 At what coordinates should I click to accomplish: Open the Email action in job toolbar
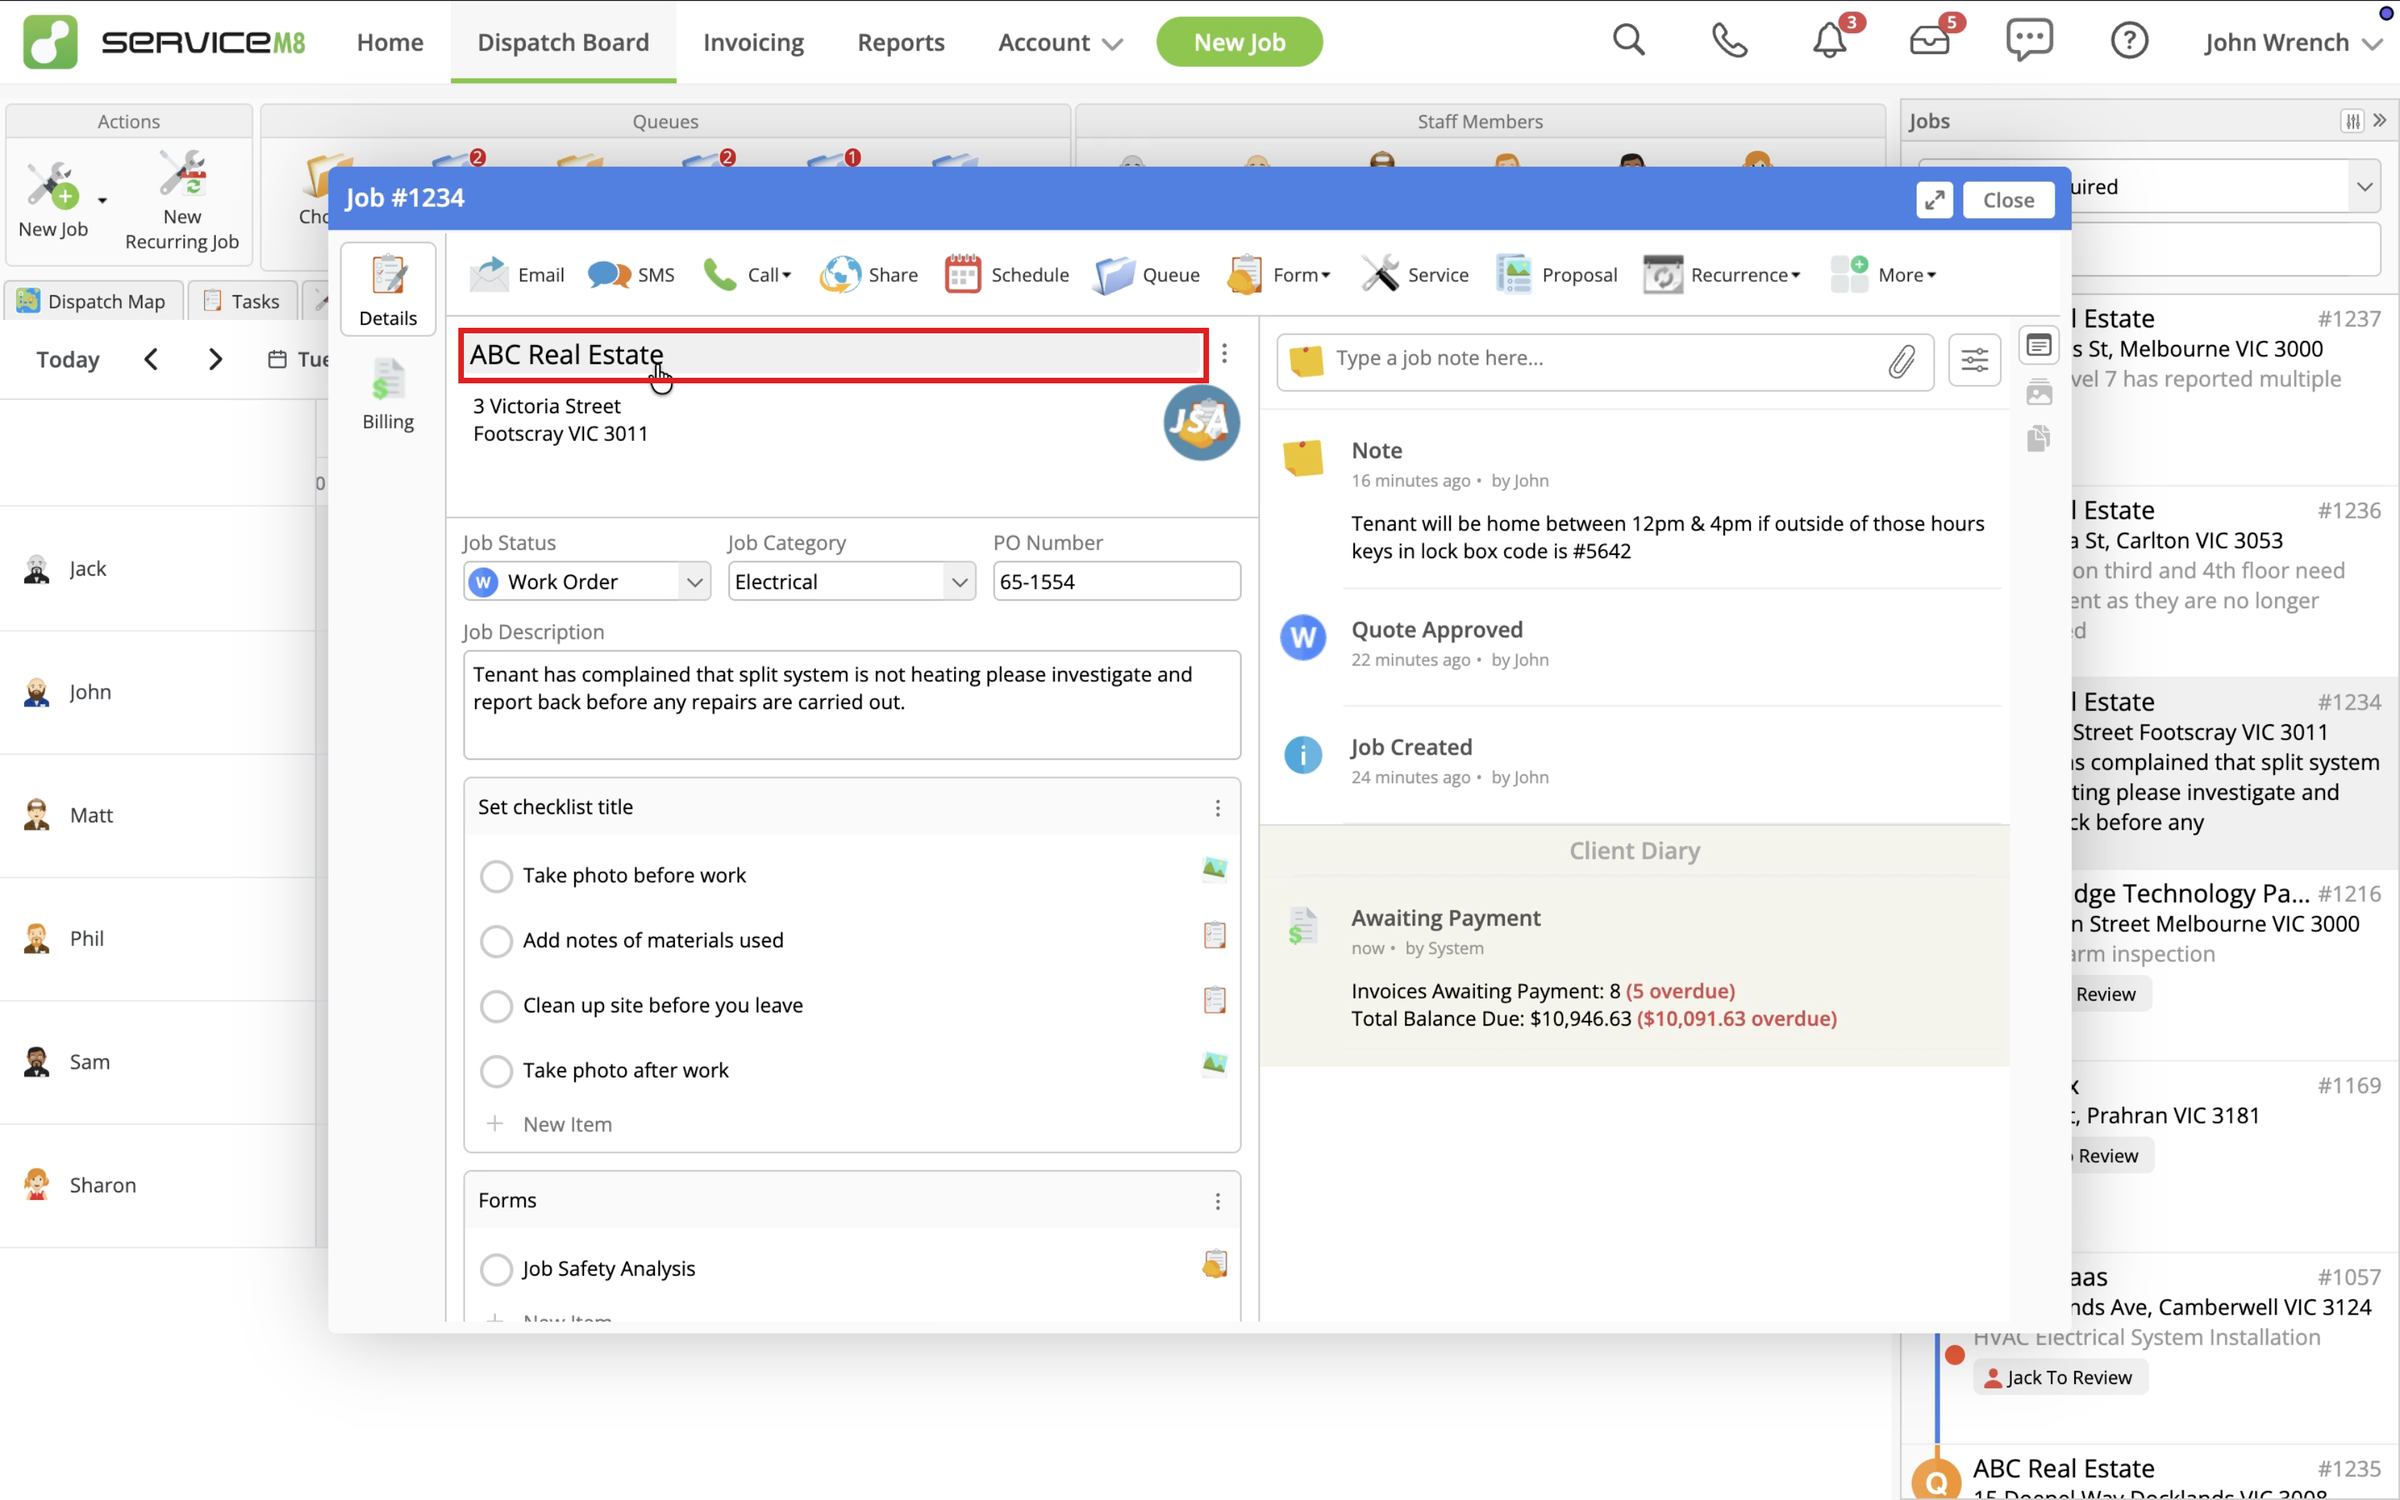(517, 274)
